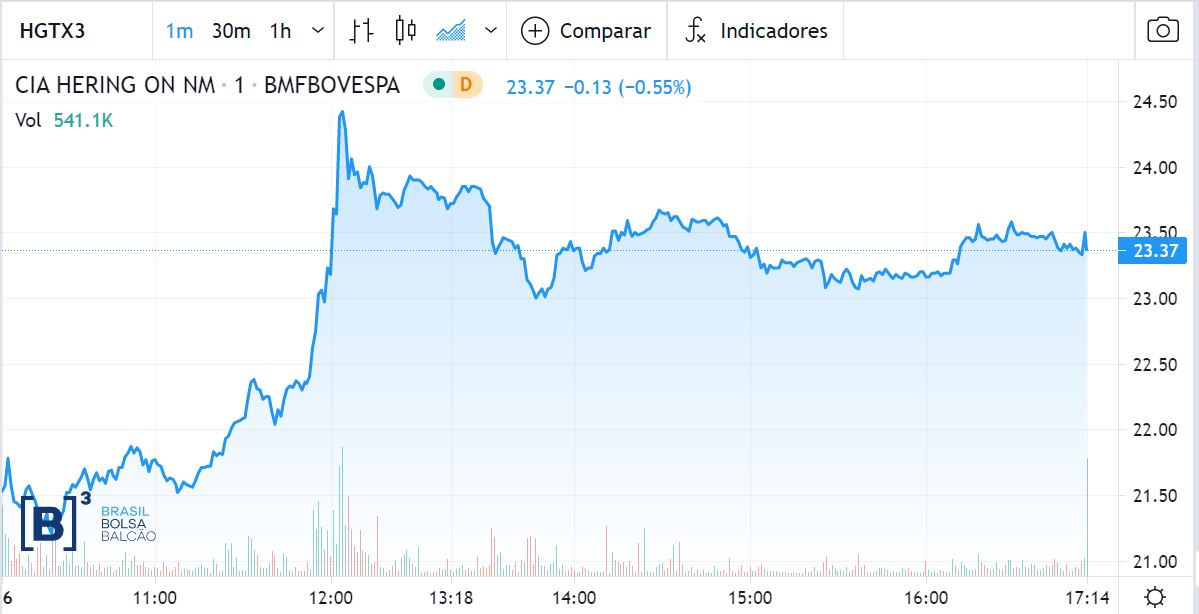This screenshot has width=1199, height=614.
Task: Select the bars chart style icon
Action: [362, 31]
